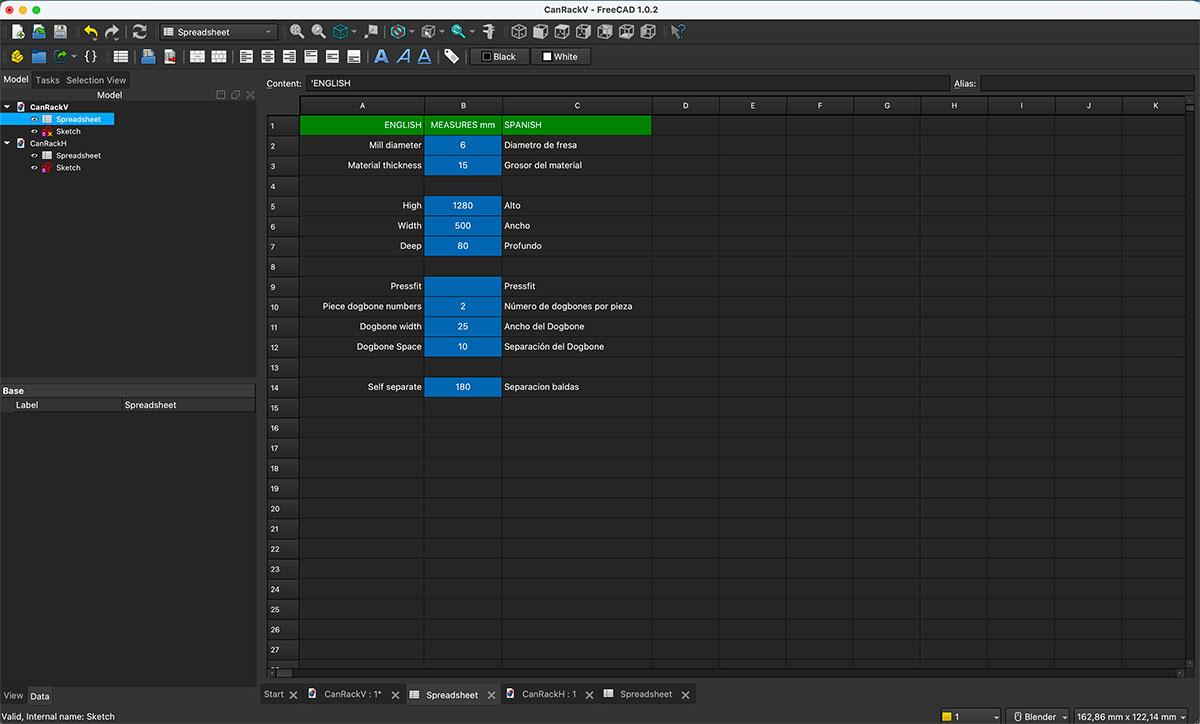Create a new document via toolbar icon
The height and width of the screenshot is (724, 1200).
17,32
